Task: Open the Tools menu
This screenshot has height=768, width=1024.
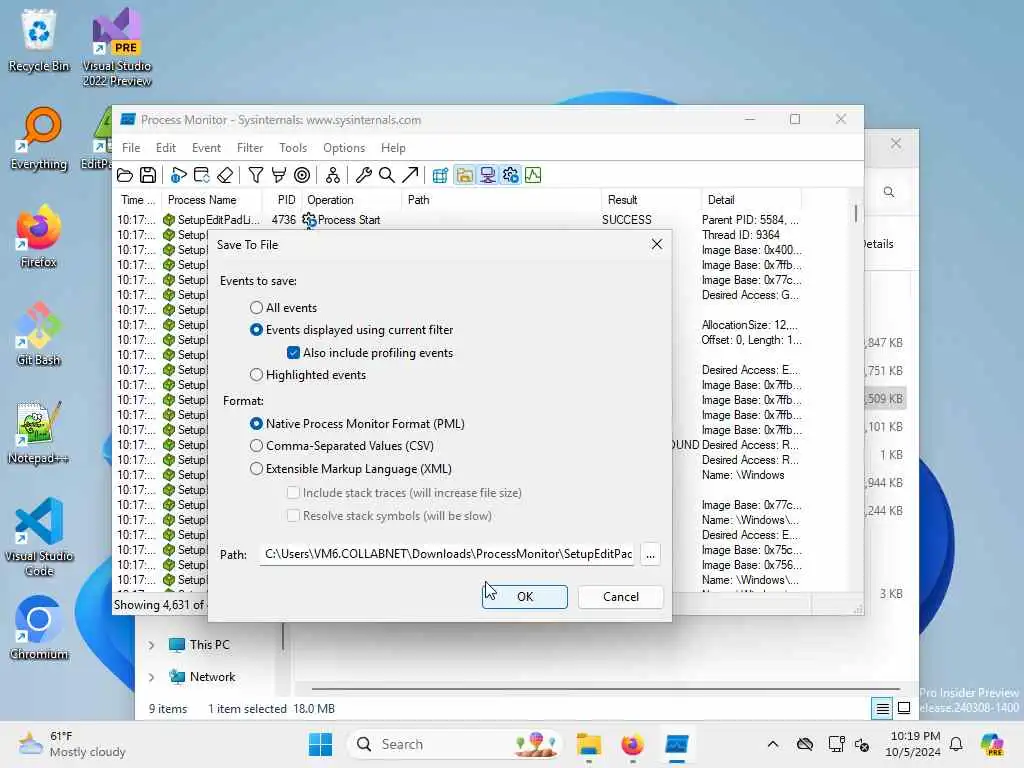Action: [x=293, y=148]
